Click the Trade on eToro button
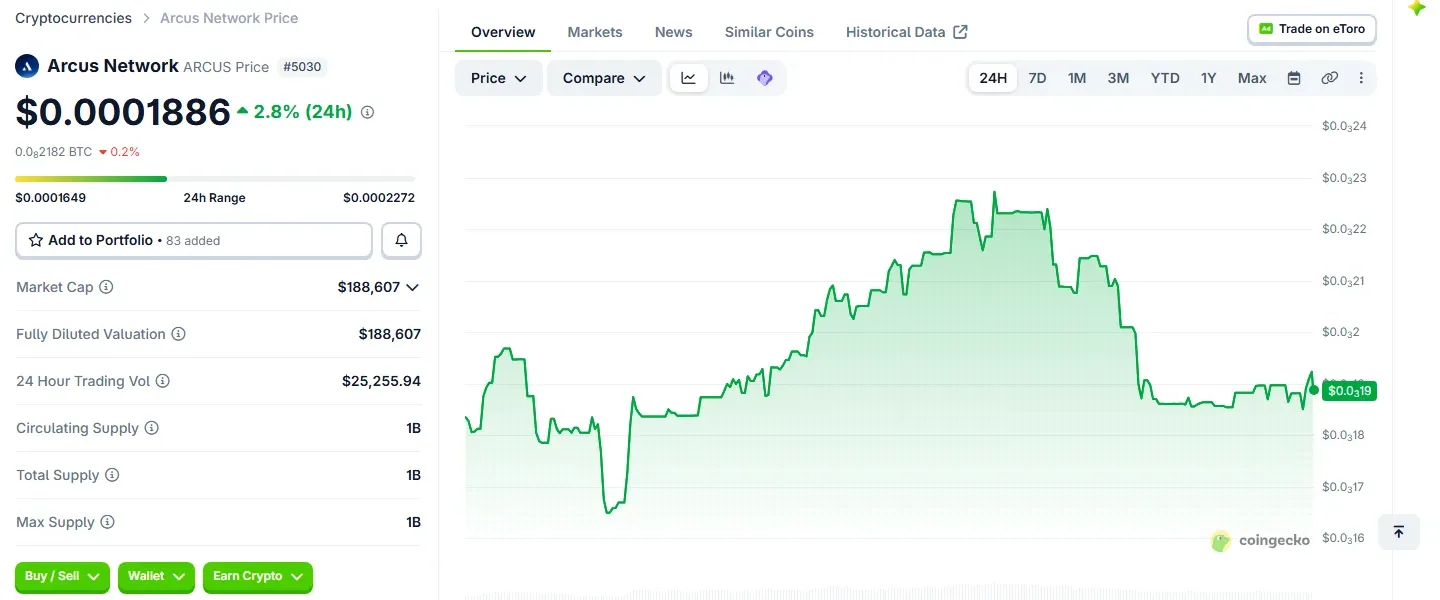This screenshot has height=600, width=1440. [x=1312, y=29]
